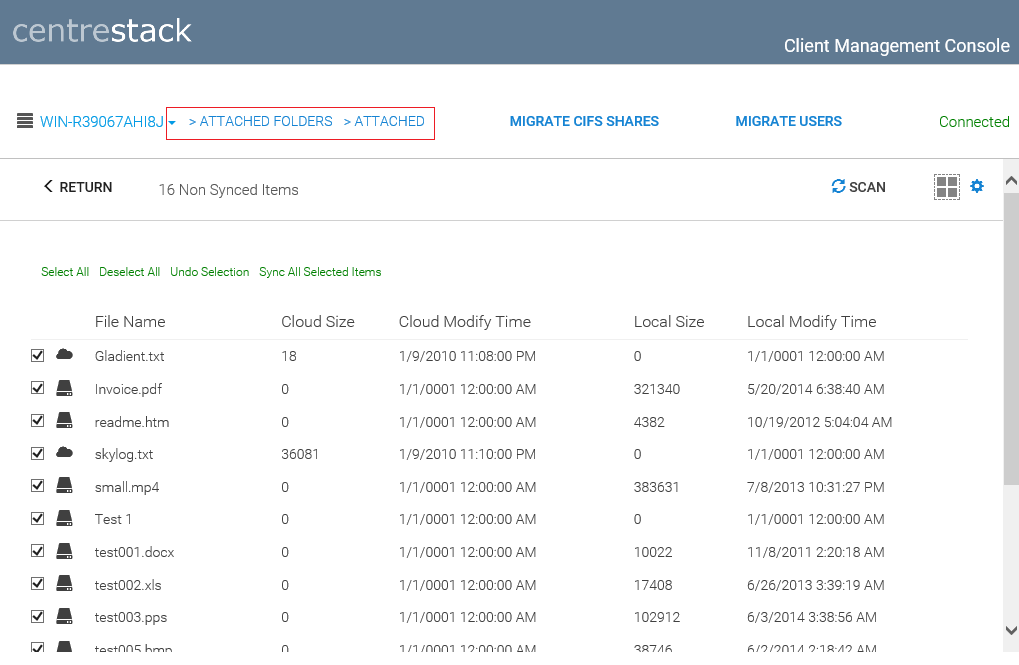Click the Connected status text
Screen dimensions: 1019x665
pyautogui.click(x=974, y=122)
